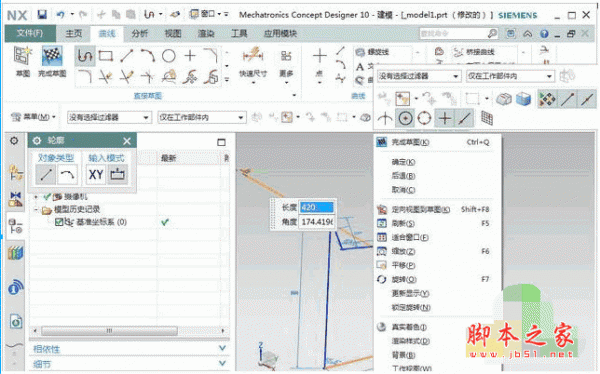600x374 pixels.
Task: Click the wireframe grid icon in floating toolbar
Action: tap(487, 118)
